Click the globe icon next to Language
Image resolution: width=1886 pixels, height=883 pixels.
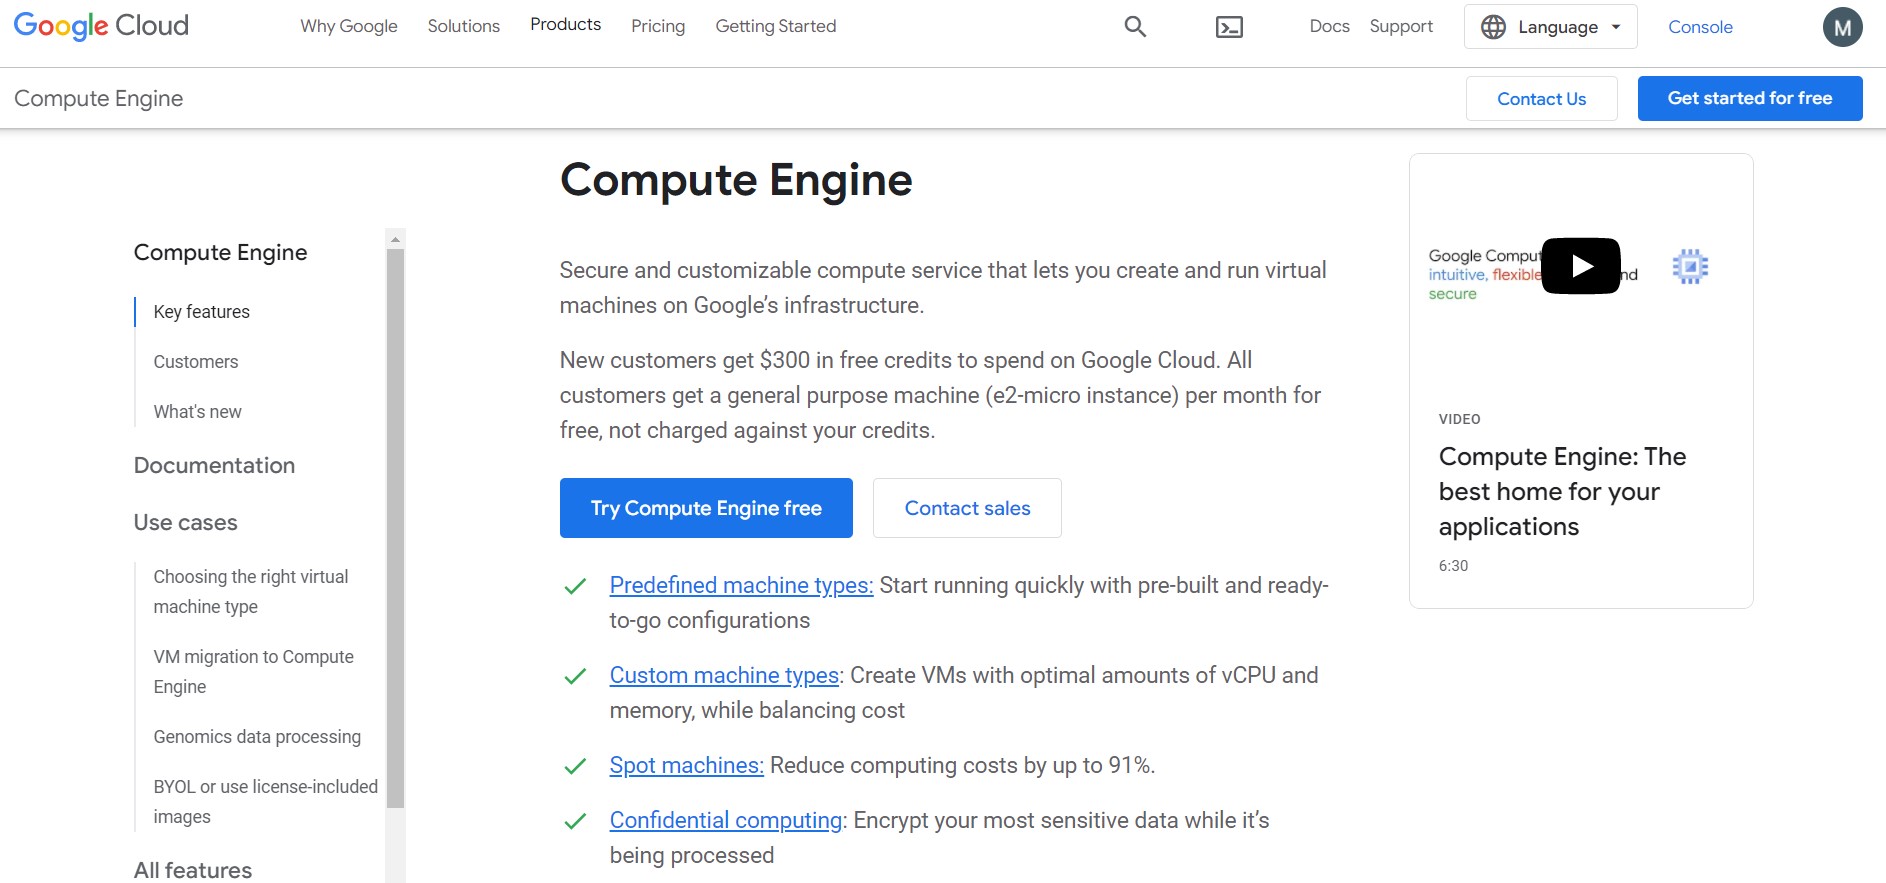pyautogui.click(x=1490, y=26)
